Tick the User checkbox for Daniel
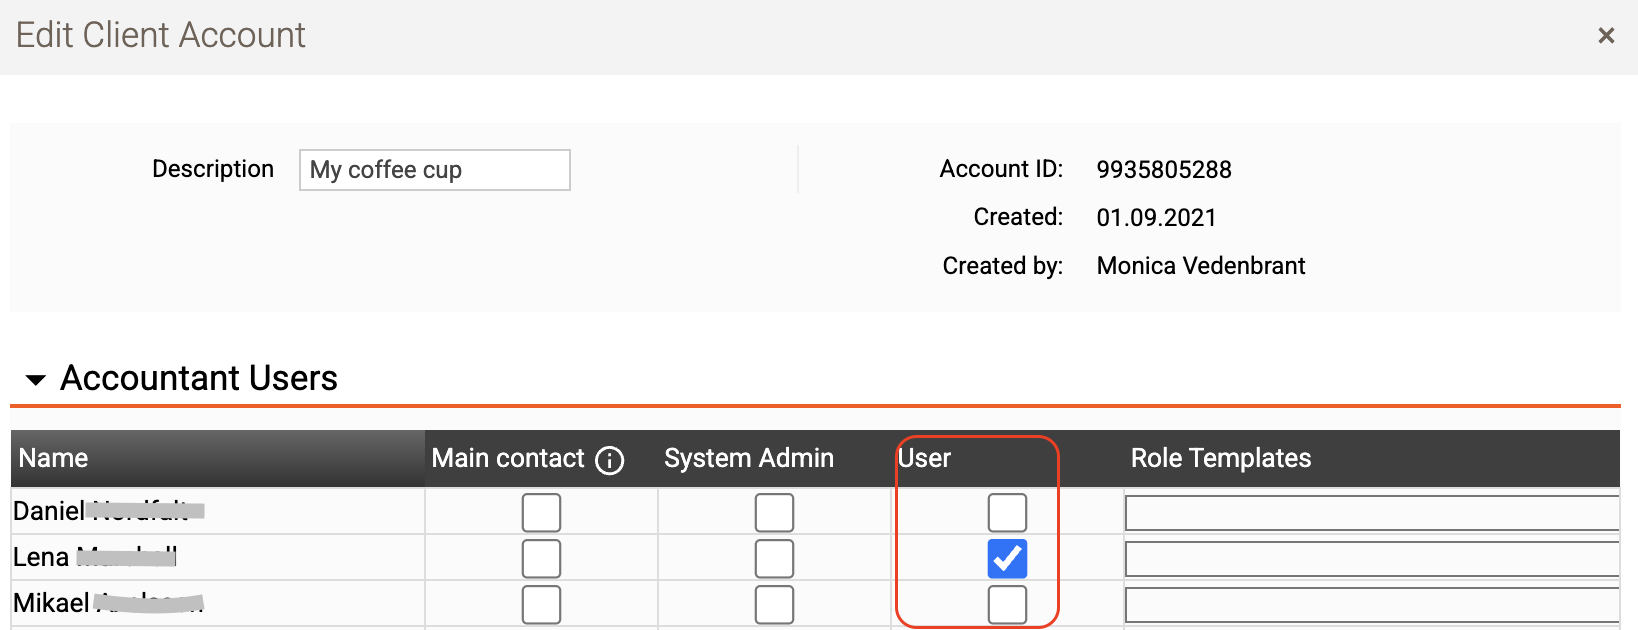Image resolution: width=1638 pixels, height=630 pixels. pyautogui.click(x=1007, y=513)
